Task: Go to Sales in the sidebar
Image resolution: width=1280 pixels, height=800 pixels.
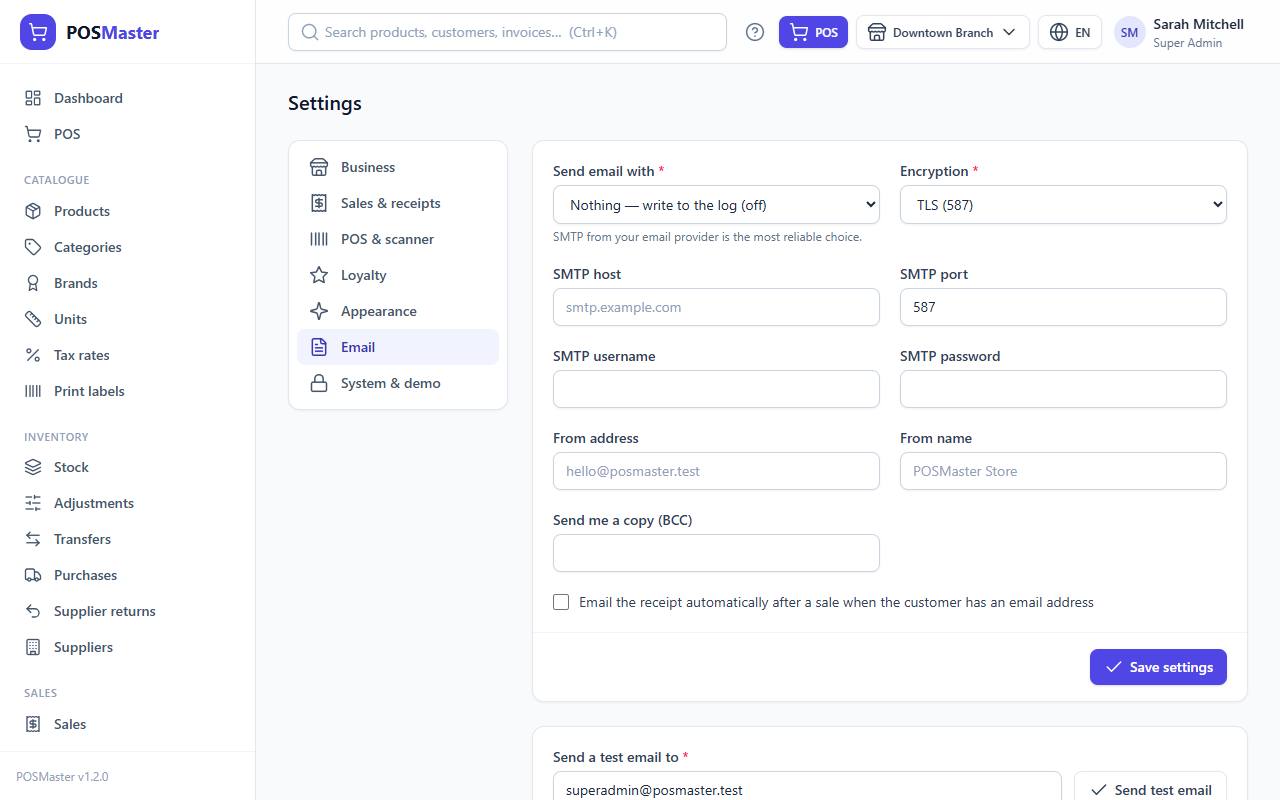Action: pyautogui.click(x=128, y=724)
